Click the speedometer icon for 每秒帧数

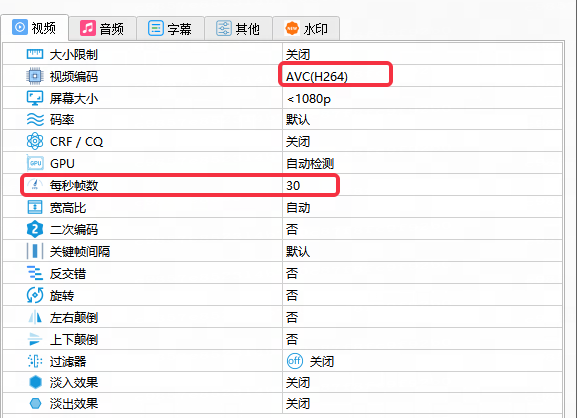[35, 185]
